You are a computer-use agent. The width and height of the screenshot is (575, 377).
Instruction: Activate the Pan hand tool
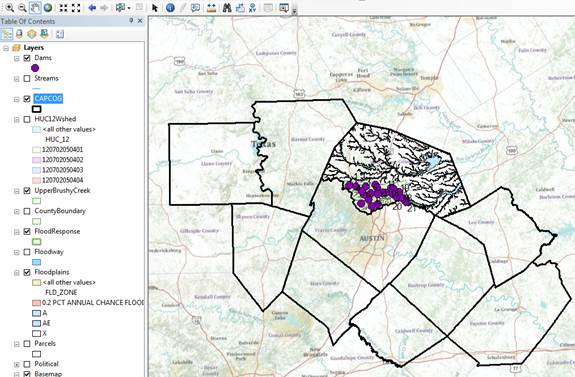click(35, 7)
